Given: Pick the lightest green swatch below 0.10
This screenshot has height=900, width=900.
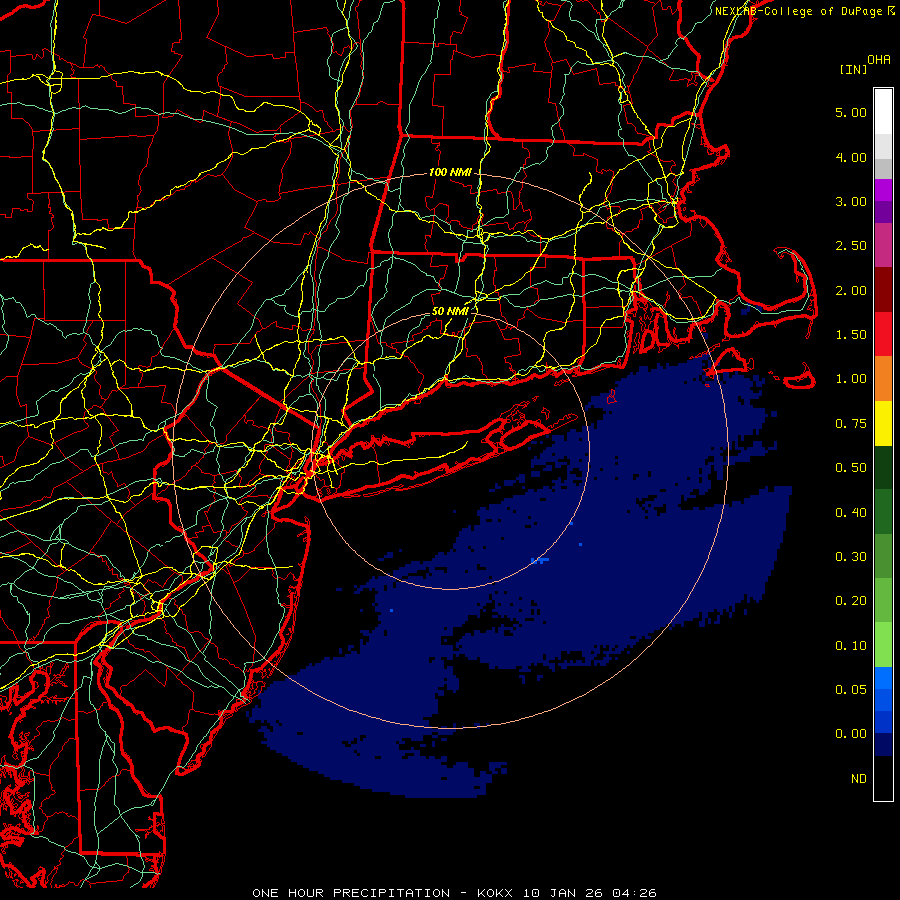Looking at the screenshot, I should click(883, 645).
